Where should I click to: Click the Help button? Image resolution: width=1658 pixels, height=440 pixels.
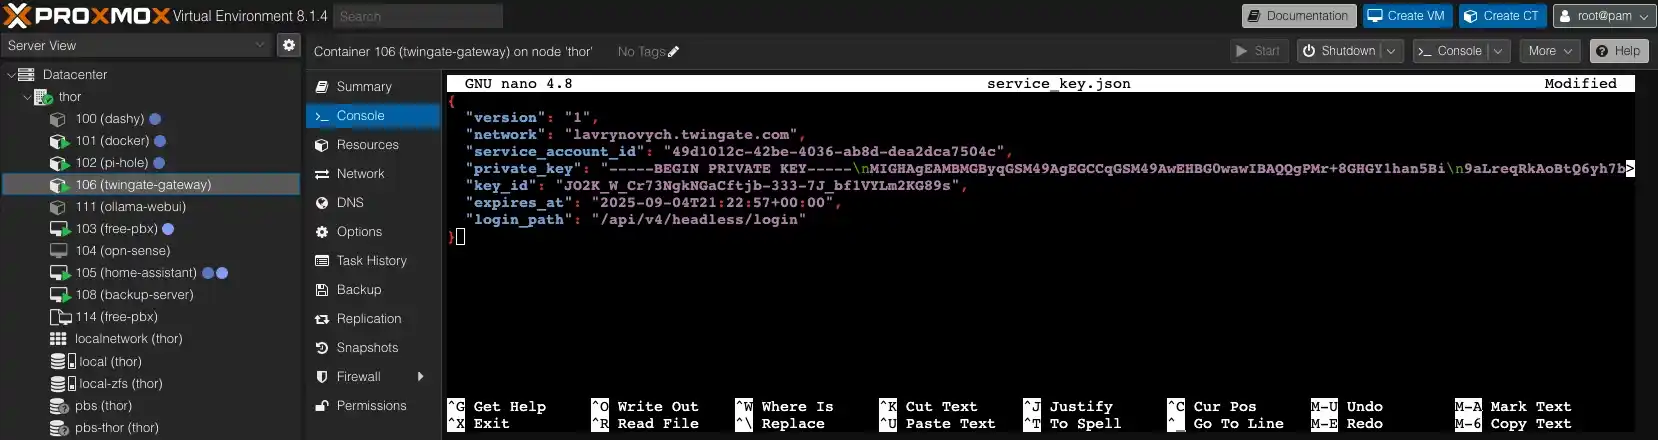1619,51
